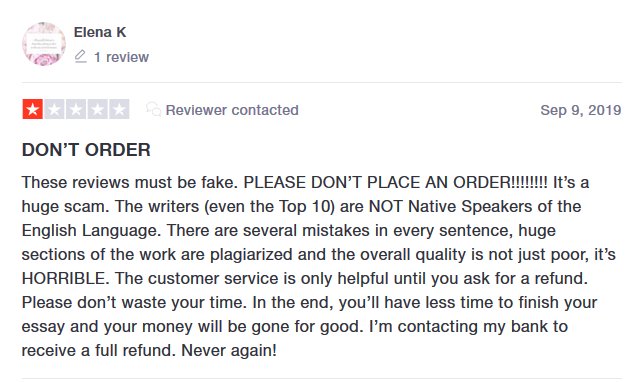Click the first red filled star
641x382 pixels.
(33, 109)
